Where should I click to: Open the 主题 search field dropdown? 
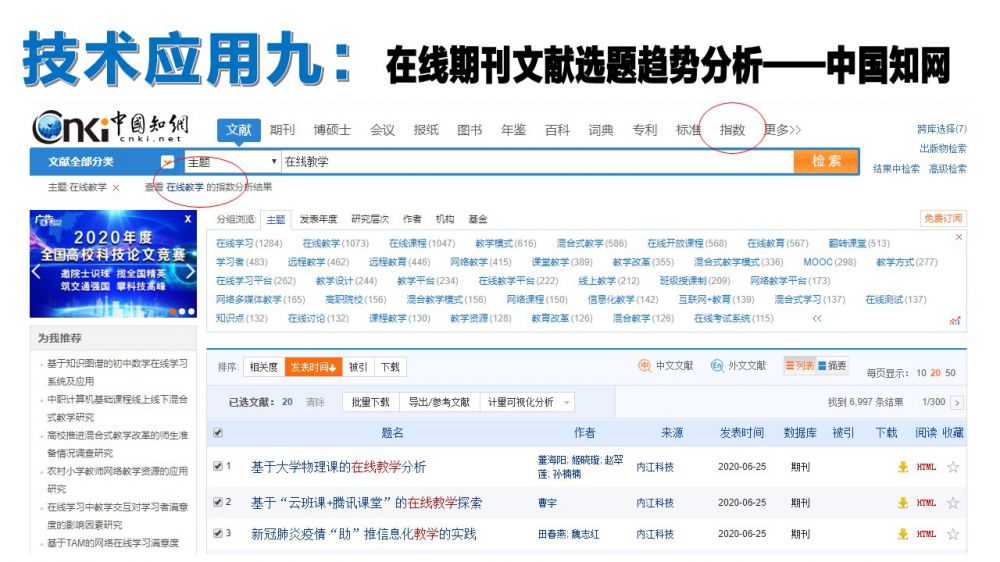[274, 161]
